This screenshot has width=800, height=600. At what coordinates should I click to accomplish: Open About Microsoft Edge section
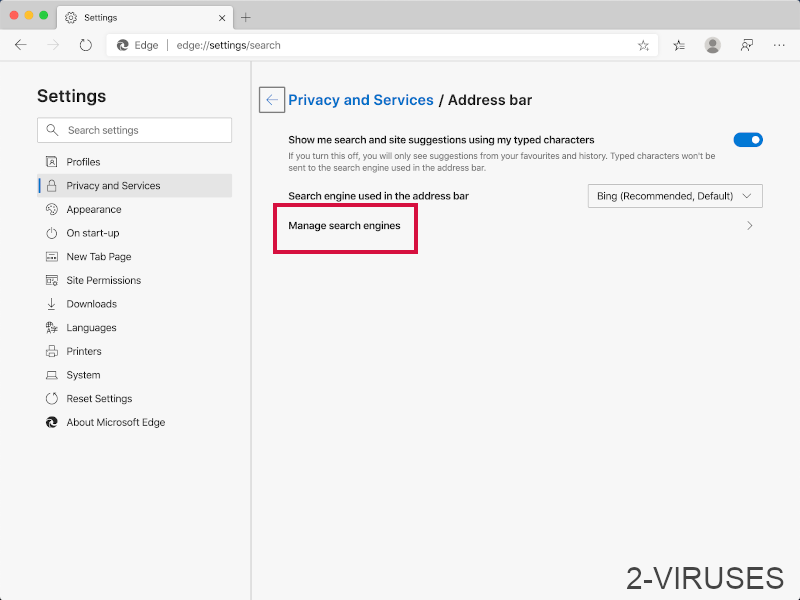(135, 422)
